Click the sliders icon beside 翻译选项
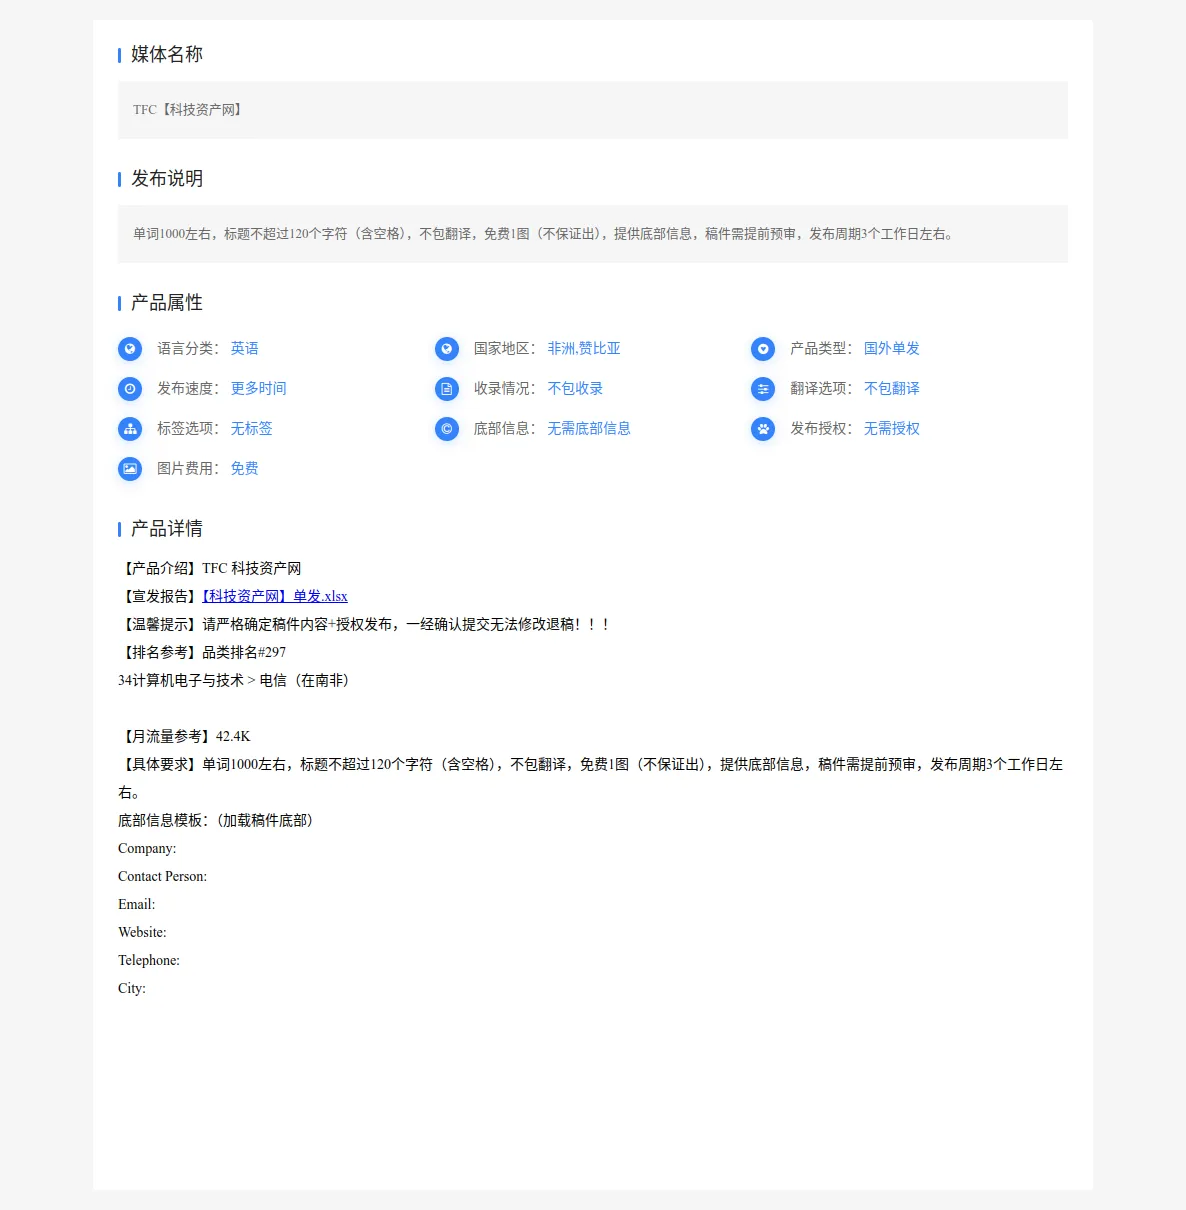 [763, 389]
